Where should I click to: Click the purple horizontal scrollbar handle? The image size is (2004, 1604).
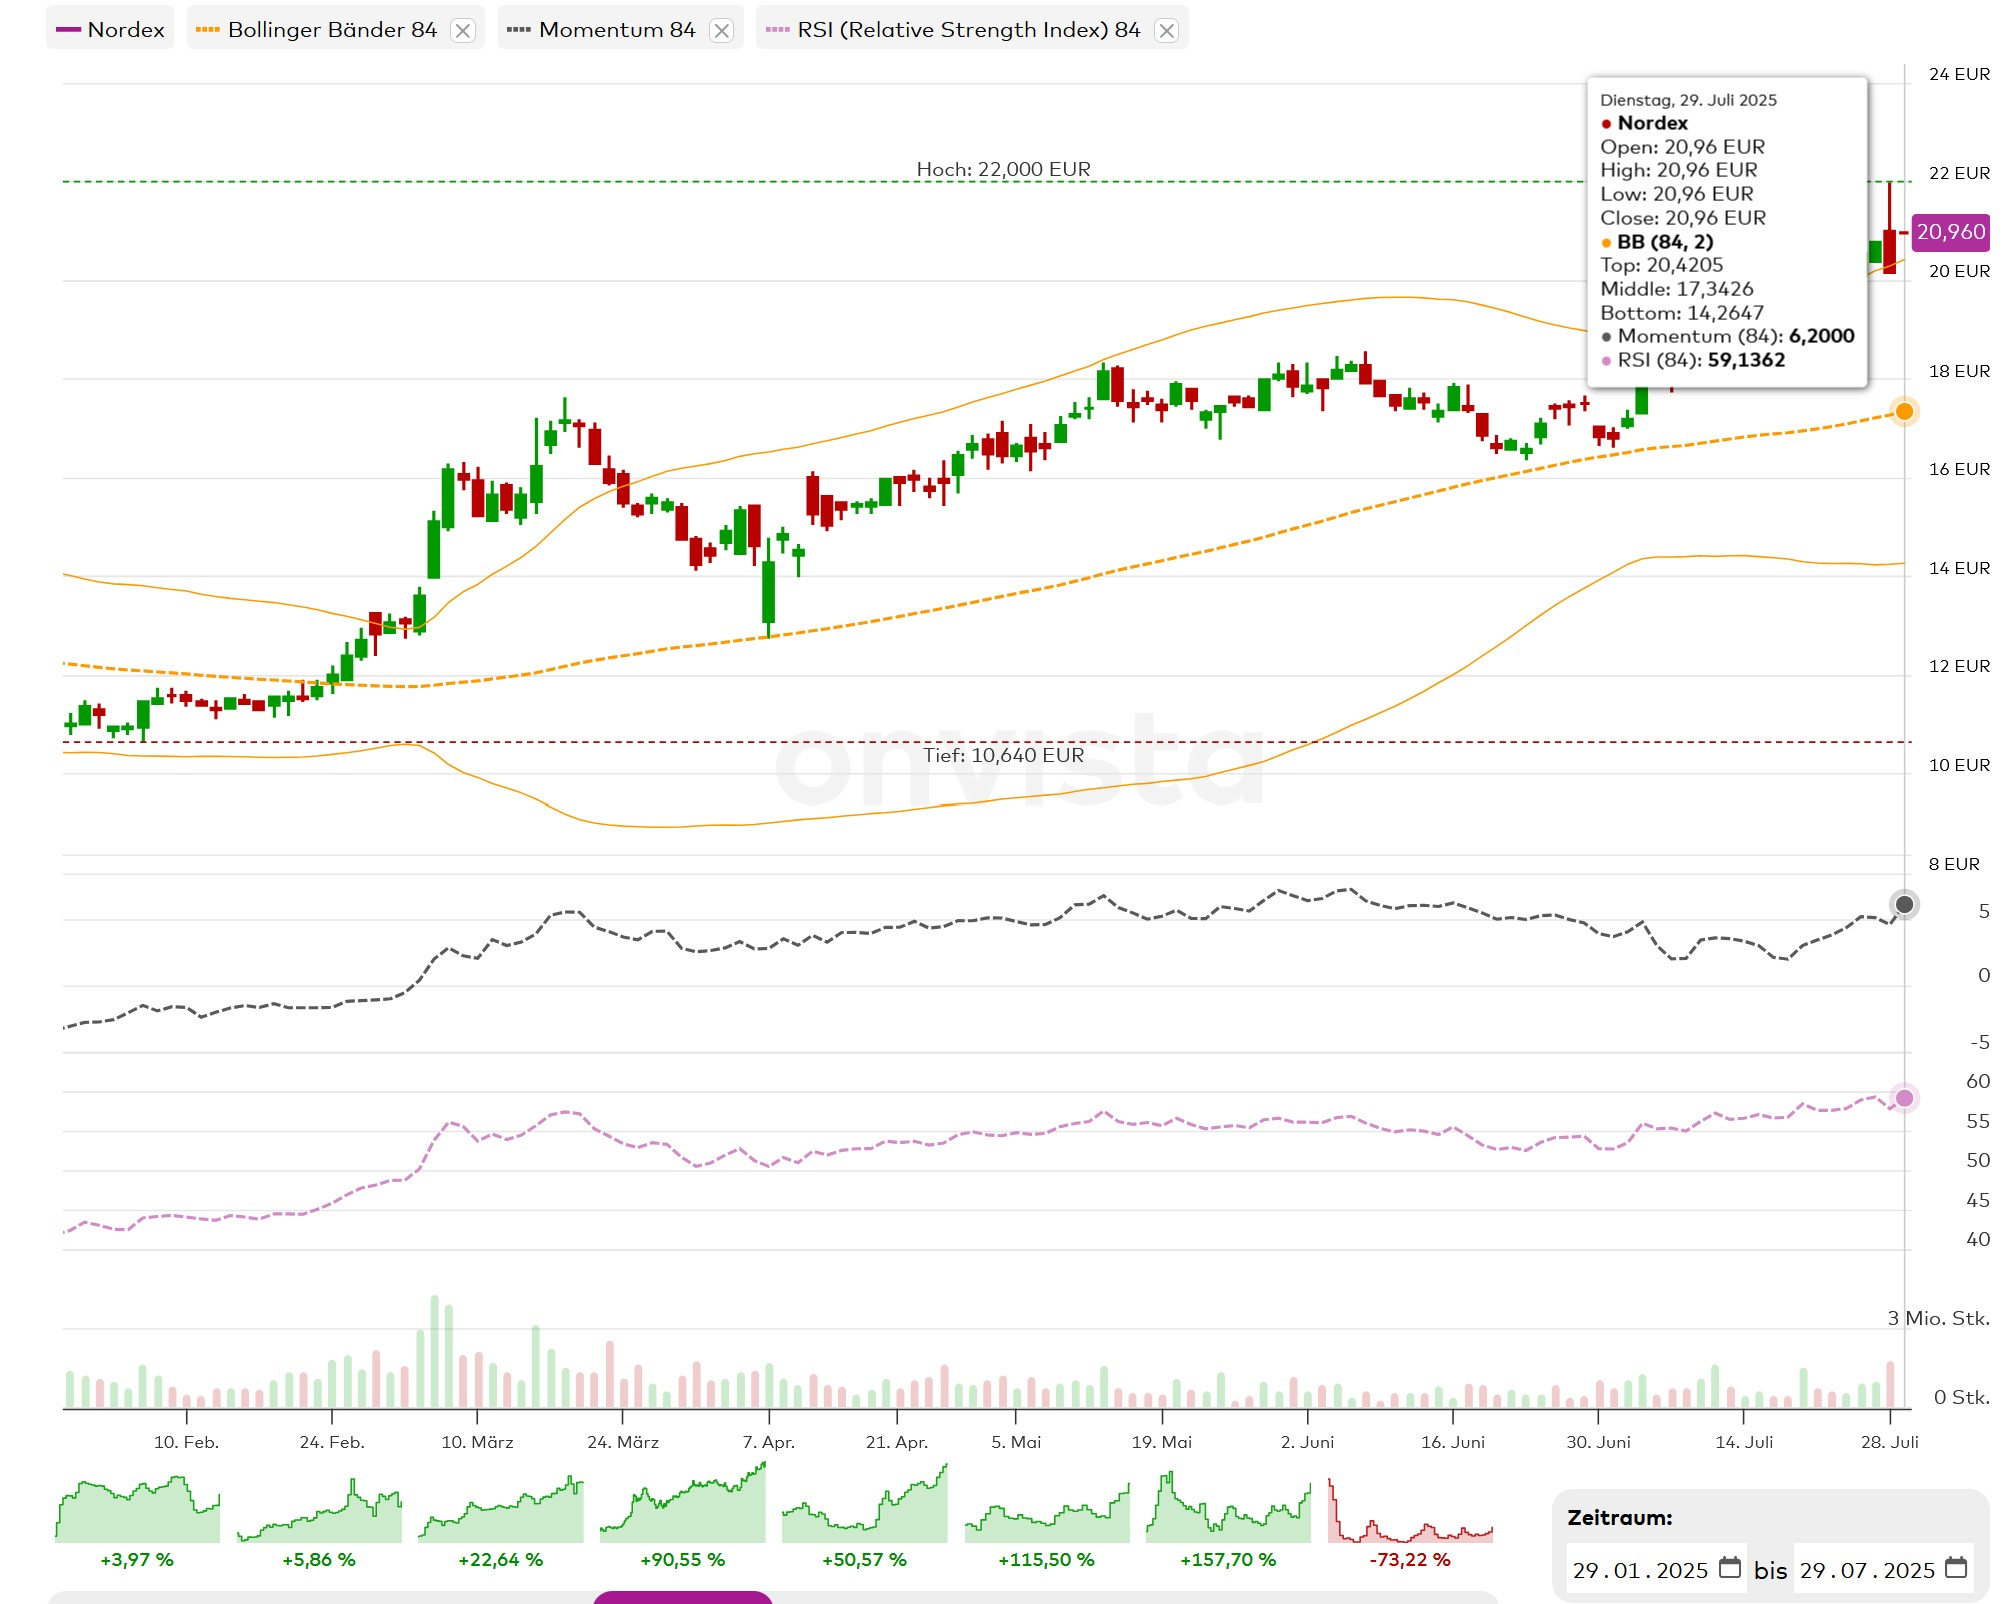click(683, 1597)
